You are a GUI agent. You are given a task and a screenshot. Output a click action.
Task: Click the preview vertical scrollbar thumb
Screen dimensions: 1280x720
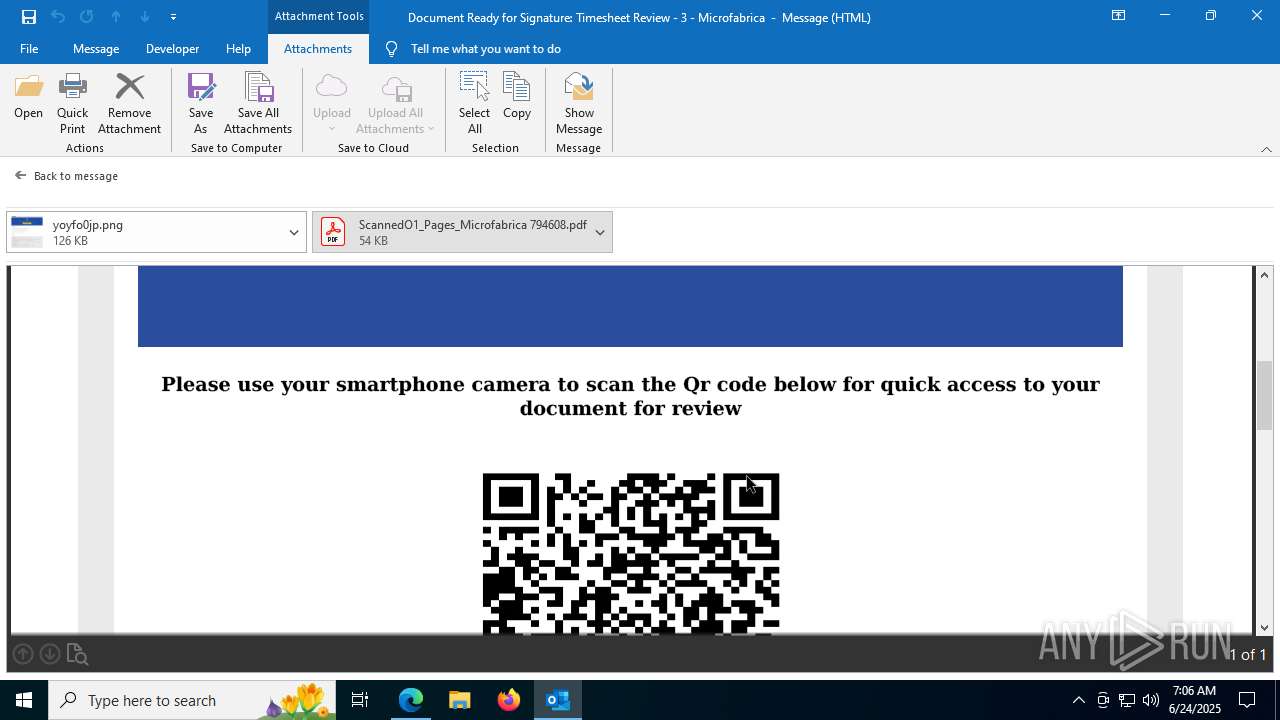(1264, 396)
